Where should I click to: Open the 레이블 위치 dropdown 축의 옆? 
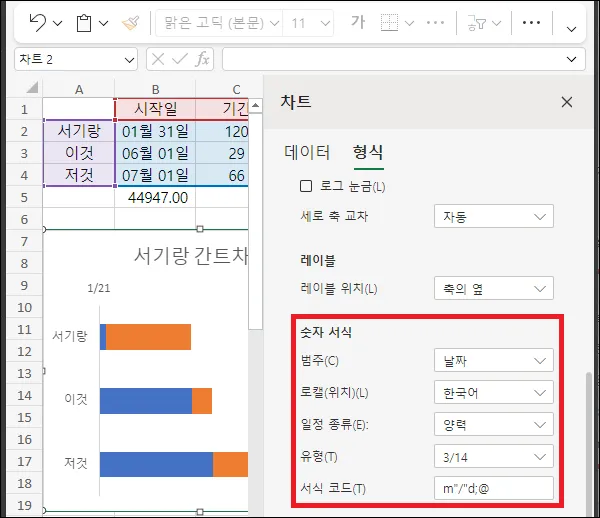tap(494, 288)
